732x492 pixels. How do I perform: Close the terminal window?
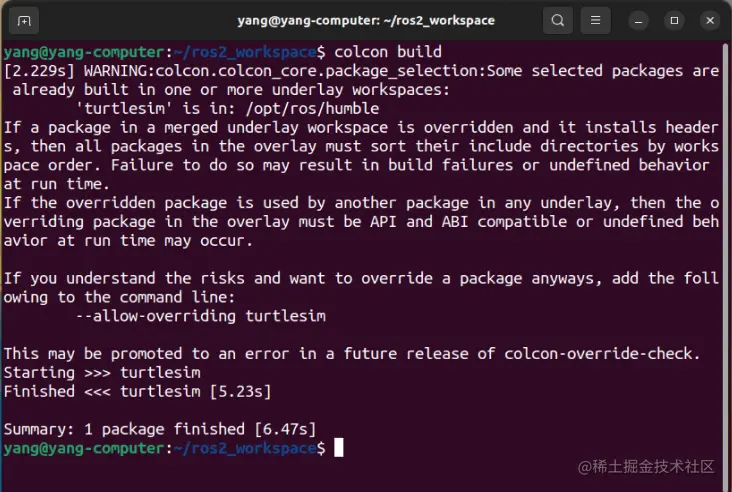click(710, 21)
